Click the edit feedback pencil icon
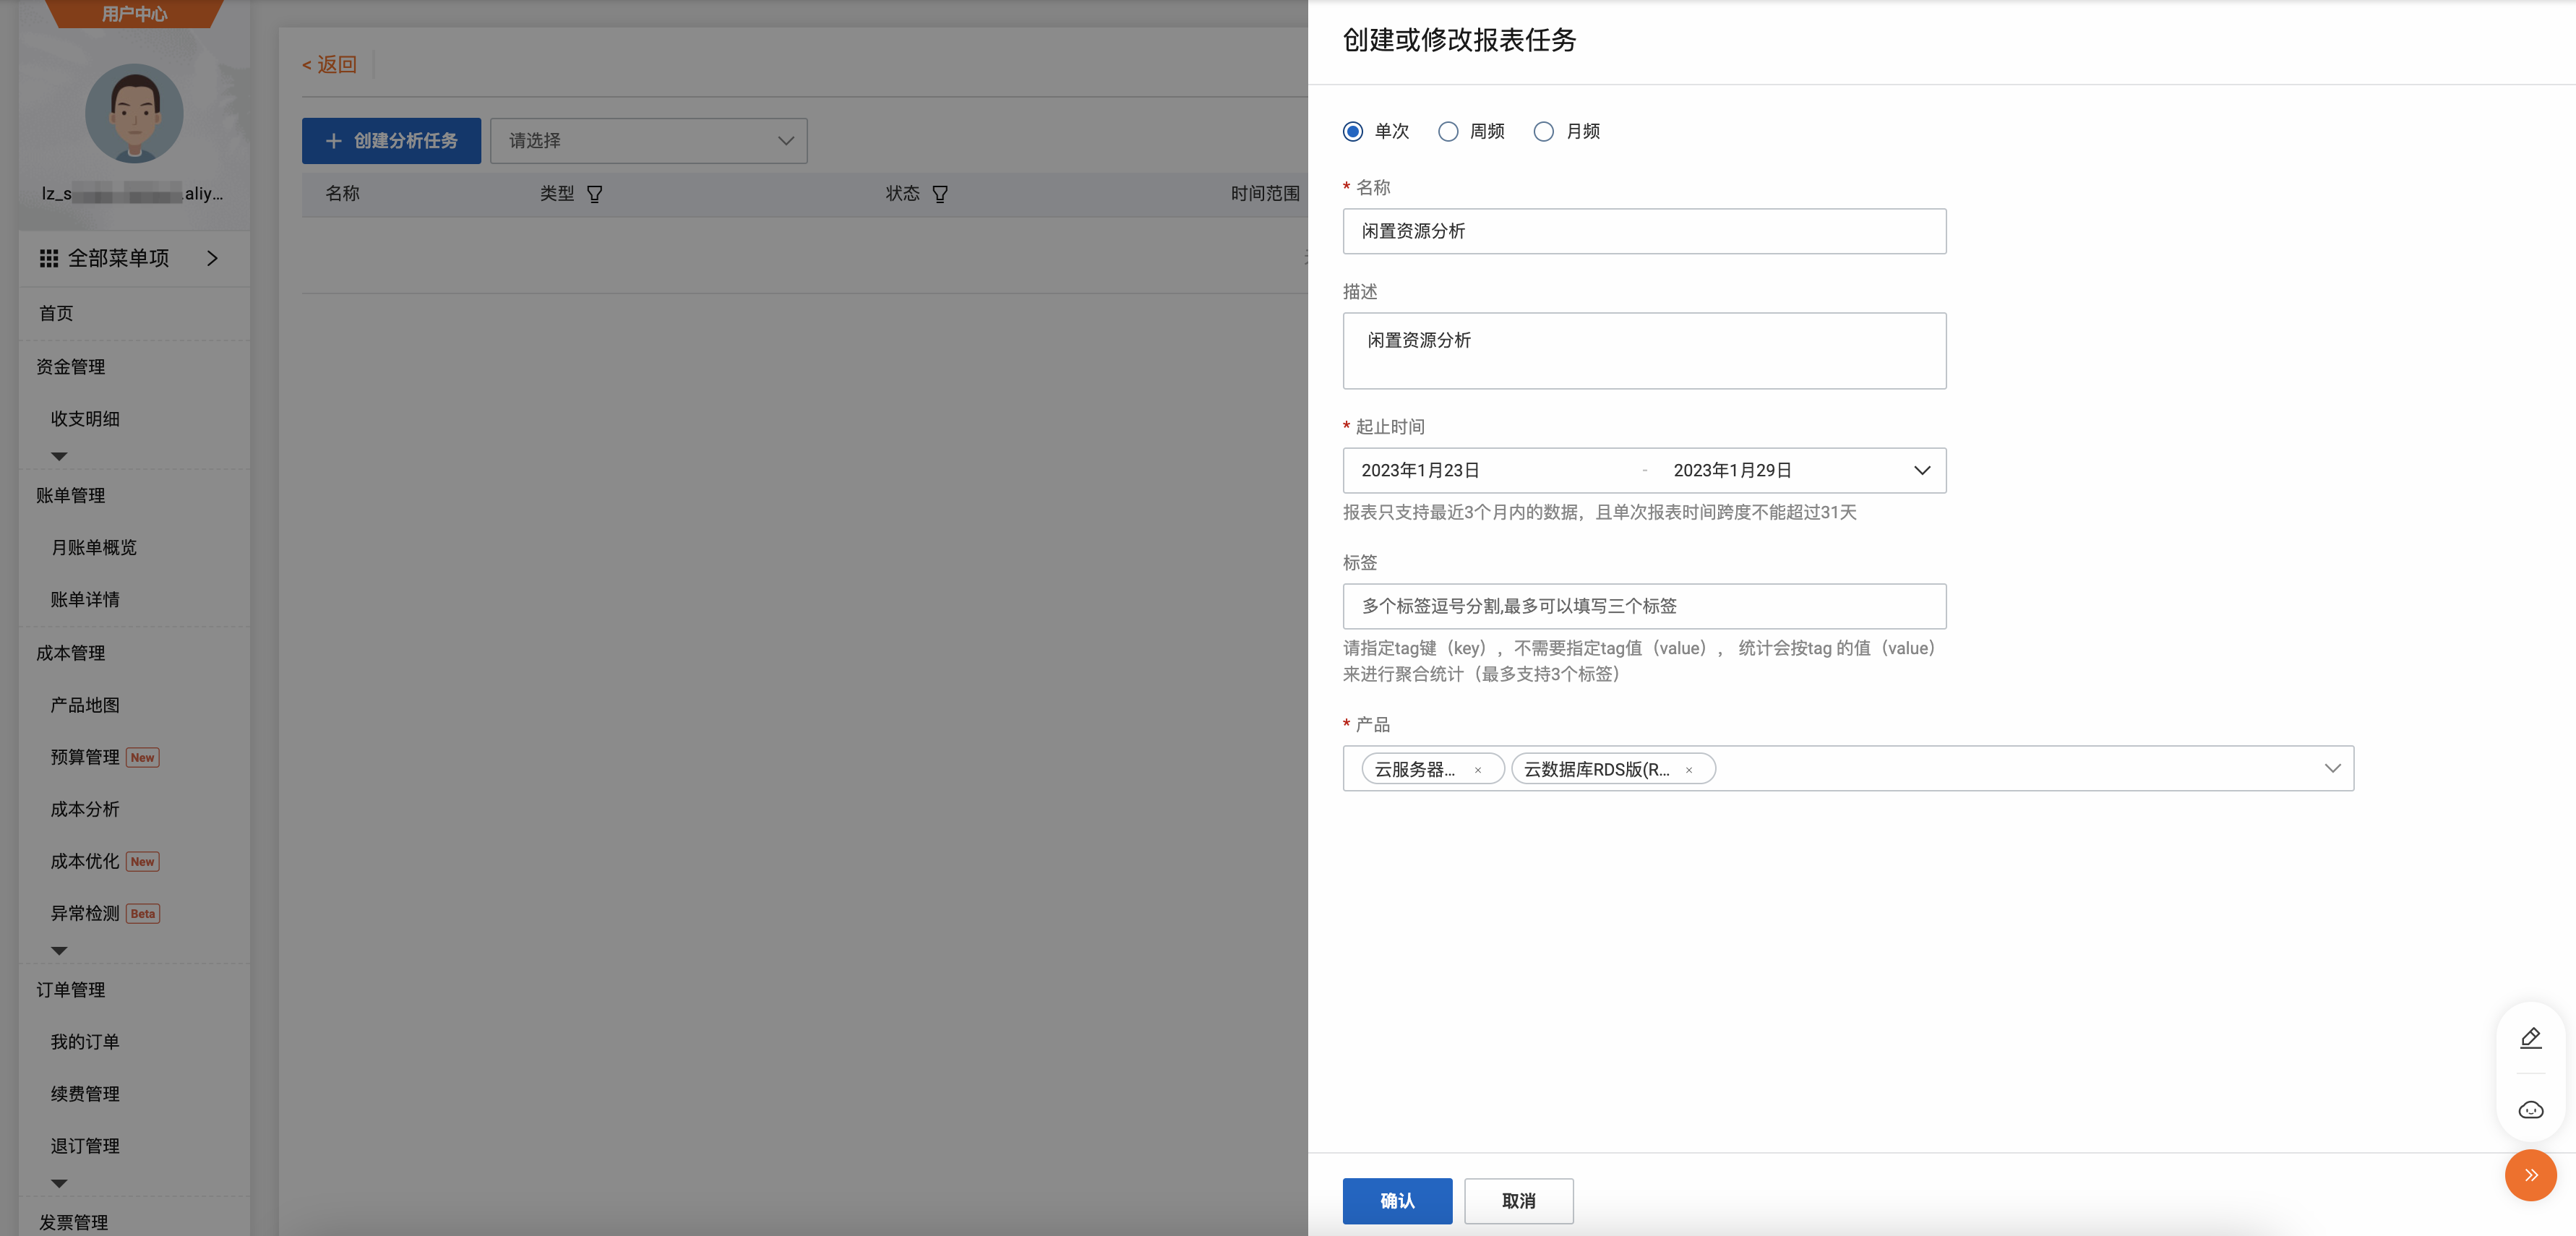Viewport: 2576px width, 1236px height. point(2530,1038)
